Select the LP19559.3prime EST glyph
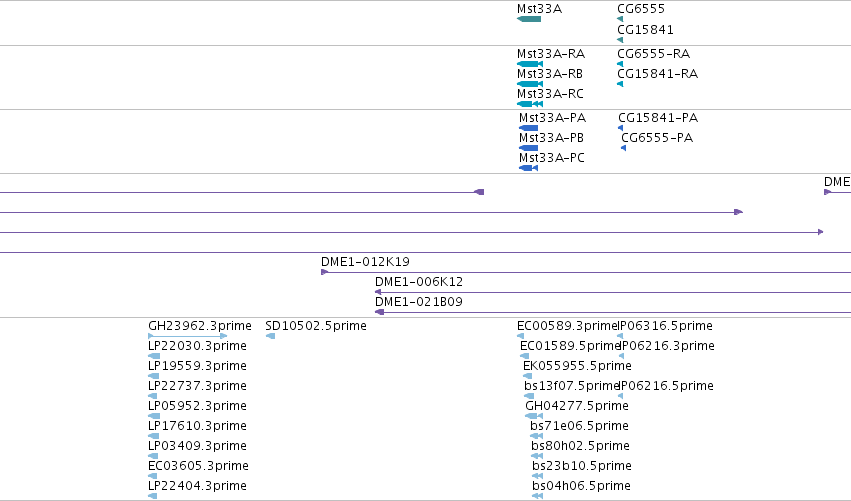Screen dimensions: 851x501 click(x=154, y=376)
